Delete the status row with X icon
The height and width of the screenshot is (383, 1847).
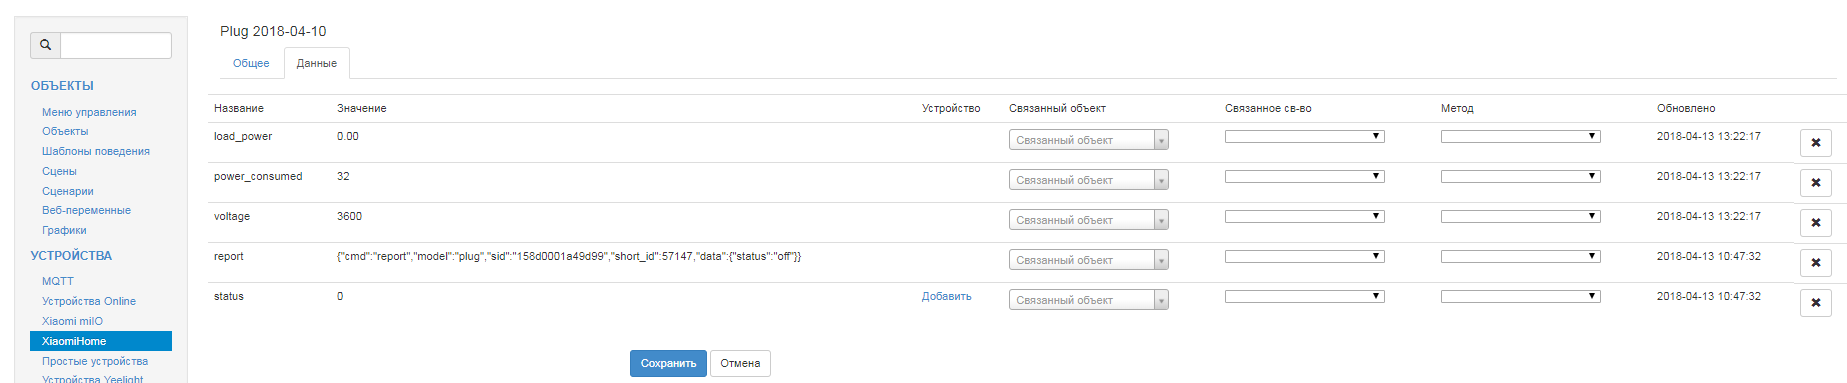point(1815,303)
